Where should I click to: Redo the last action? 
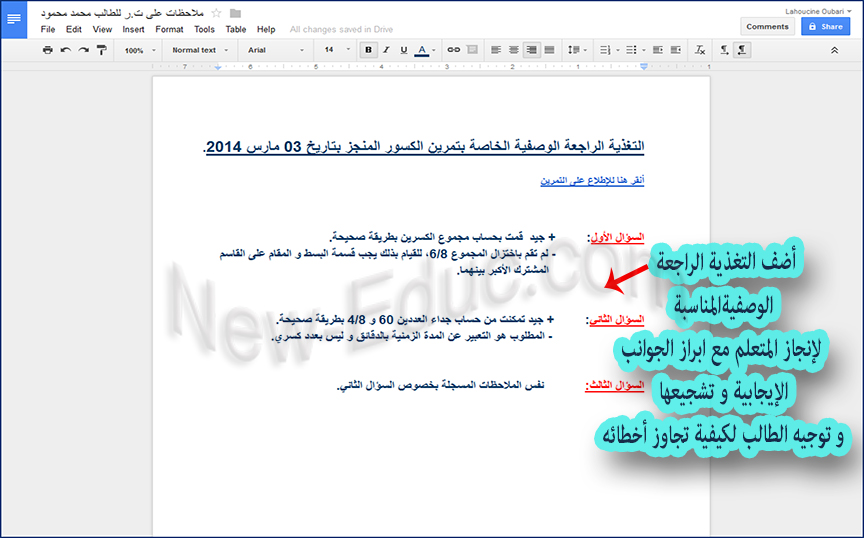click(83, 50)
